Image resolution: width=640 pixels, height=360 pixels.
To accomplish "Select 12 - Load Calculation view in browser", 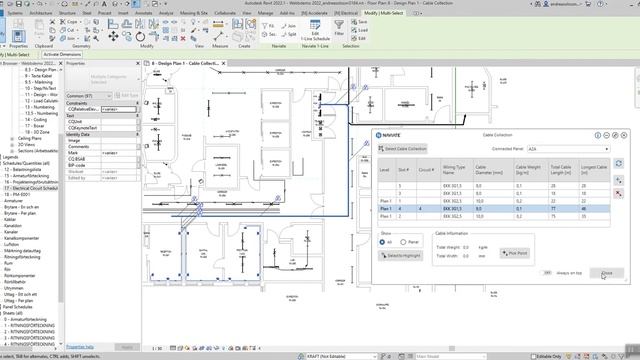I will tap(41, 101).
